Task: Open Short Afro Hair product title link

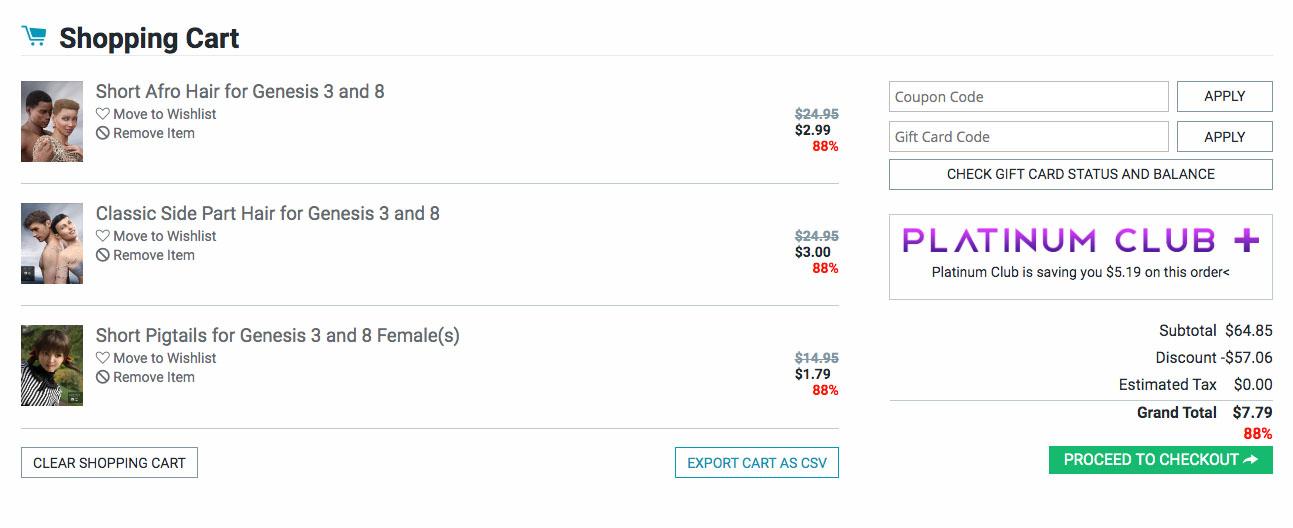Action: (x=240, y=91)
